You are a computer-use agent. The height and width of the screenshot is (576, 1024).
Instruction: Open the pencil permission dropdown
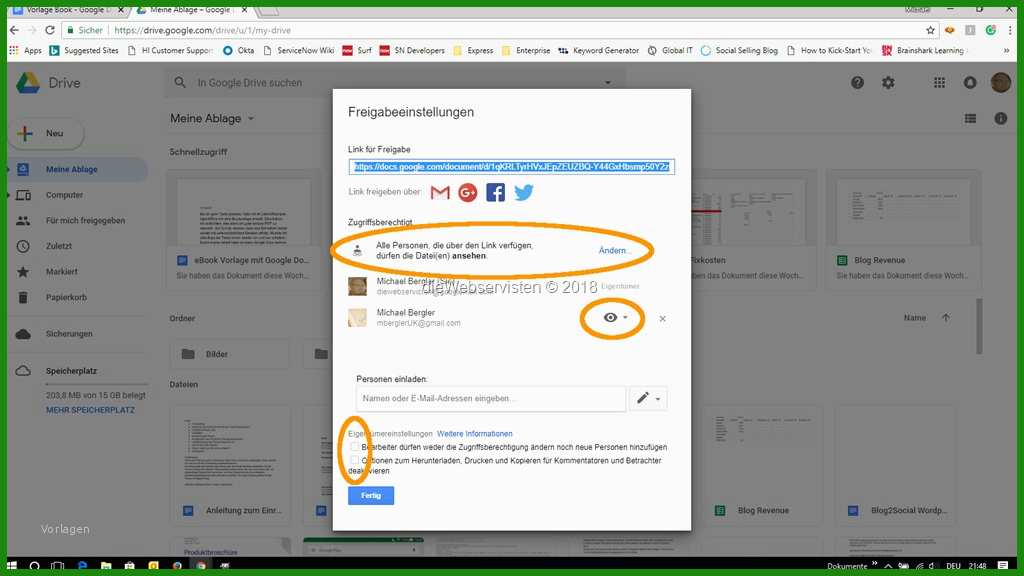pyautogui.click(x=648, y=398)
